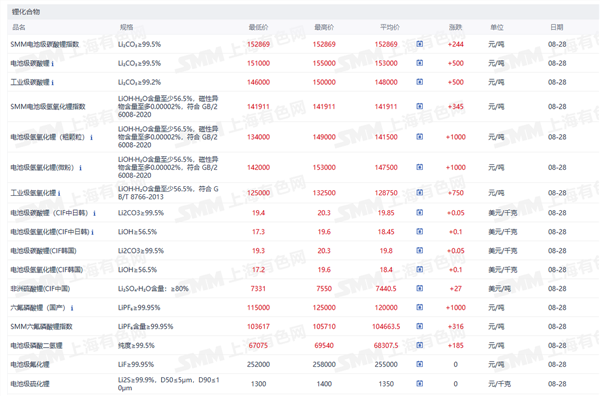
Task: Select the 锂化合物 section header
Action: pos(26,12)
